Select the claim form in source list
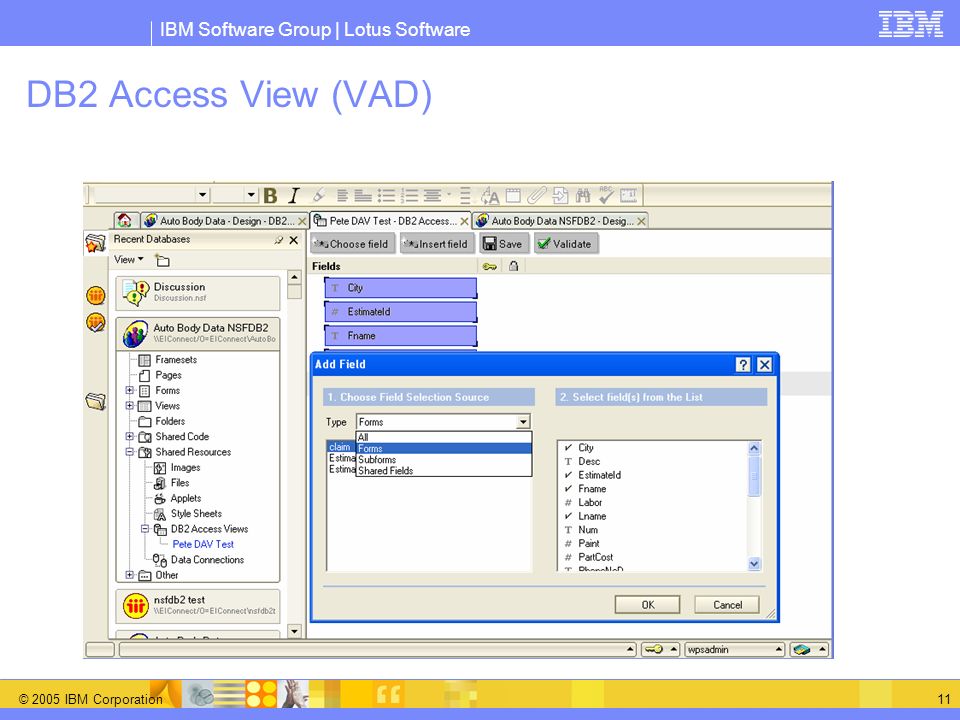 coord(340,447)
